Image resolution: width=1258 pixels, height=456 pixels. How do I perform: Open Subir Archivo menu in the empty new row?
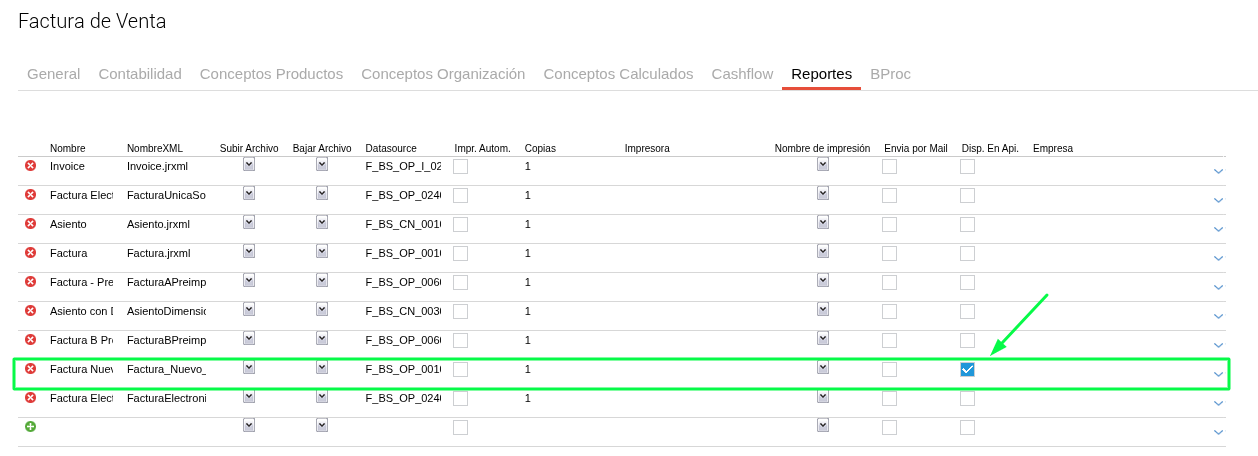tap(249, 425)
